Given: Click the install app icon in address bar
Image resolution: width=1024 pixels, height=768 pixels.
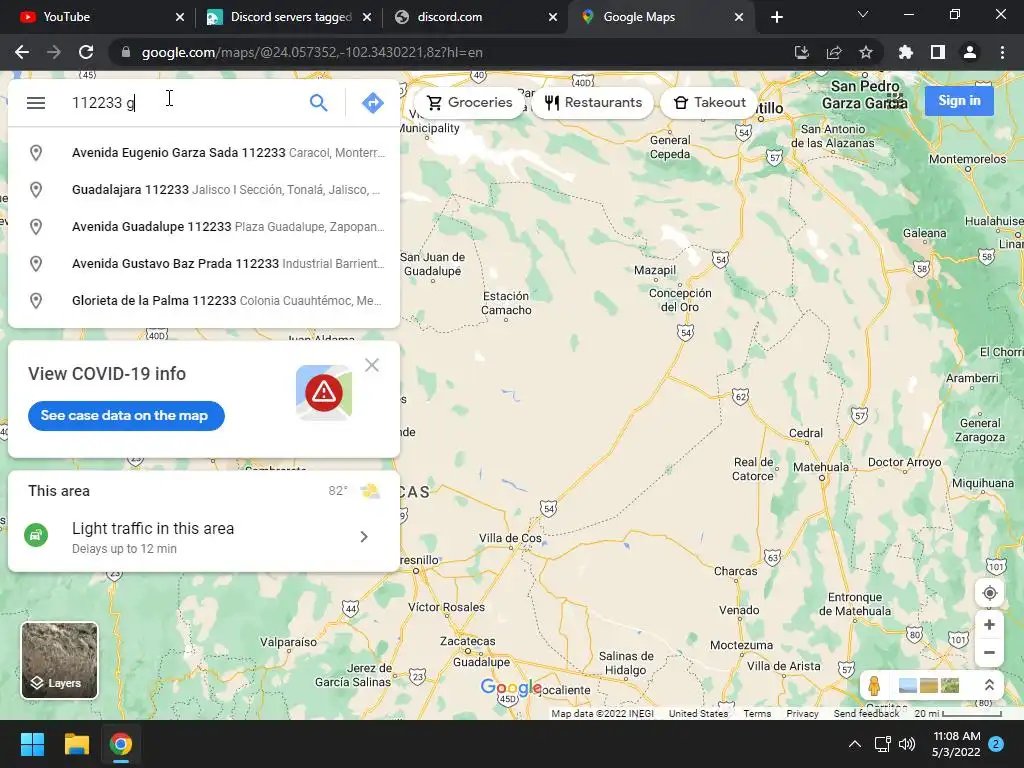Looking at the screenshot, I should (801, 52).
